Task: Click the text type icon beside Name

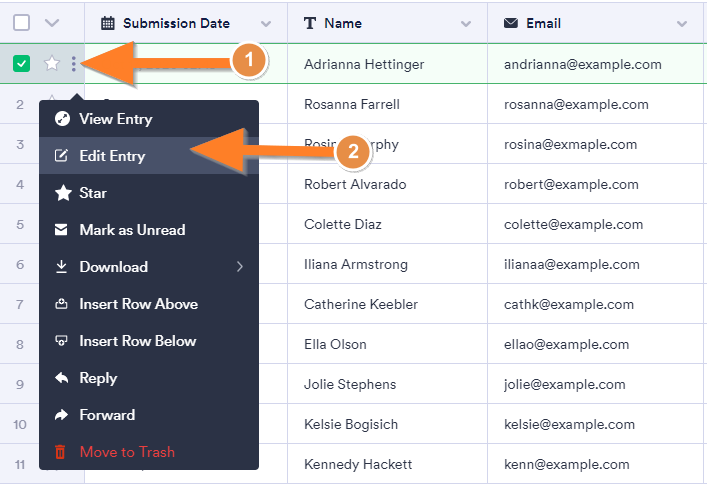Action: coord(310,23)
